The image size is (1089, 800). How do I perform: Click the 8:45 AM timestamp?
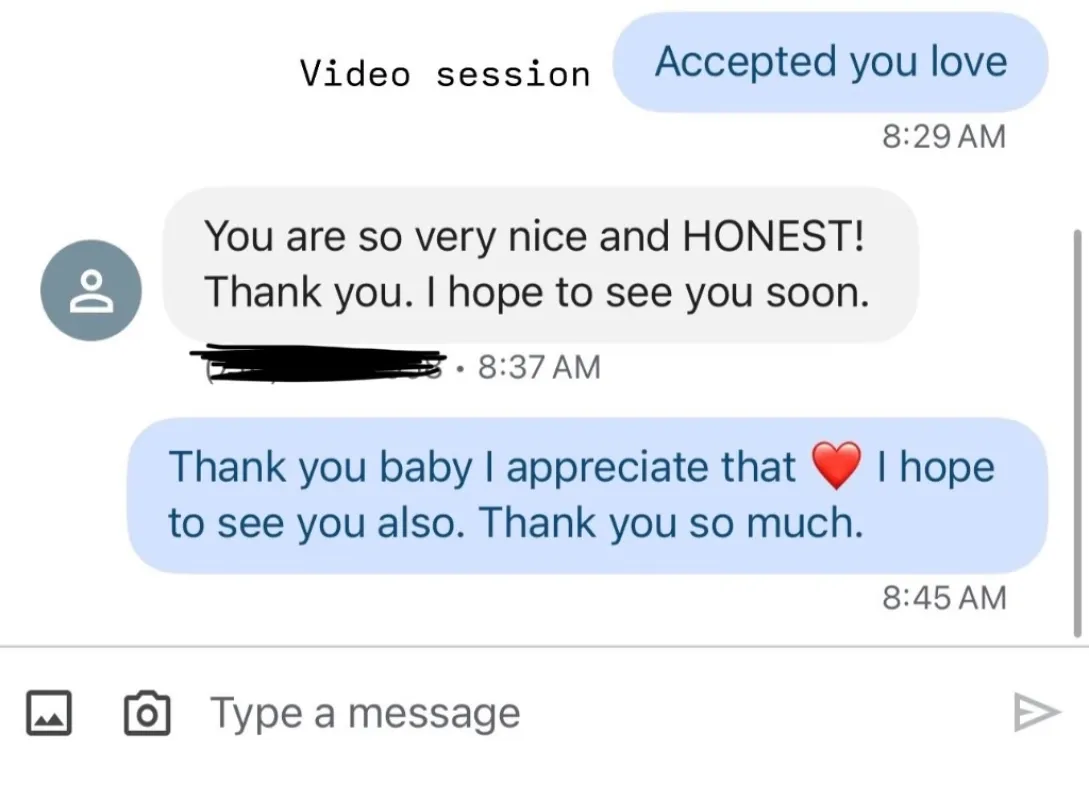point(943,597)
